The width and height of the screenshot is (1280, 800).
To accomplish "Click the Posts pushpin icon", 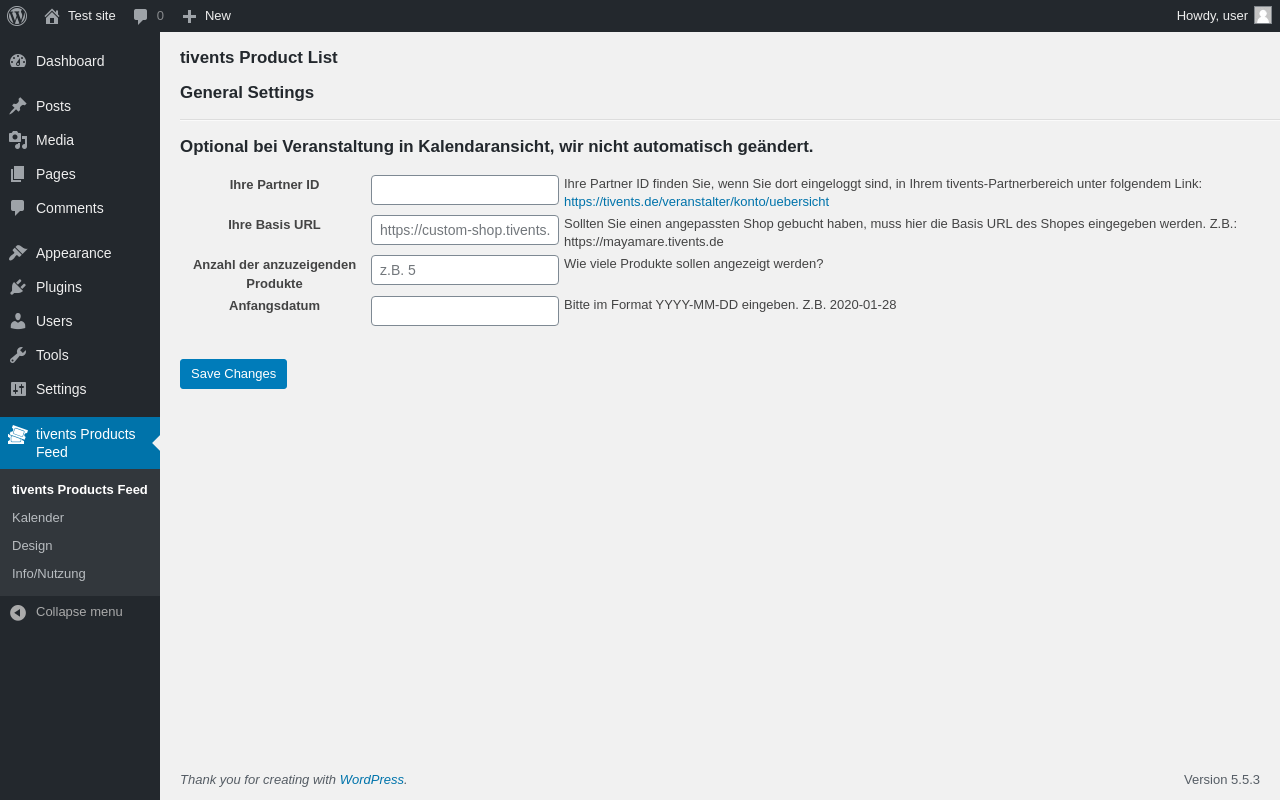I will coord(18,106).
